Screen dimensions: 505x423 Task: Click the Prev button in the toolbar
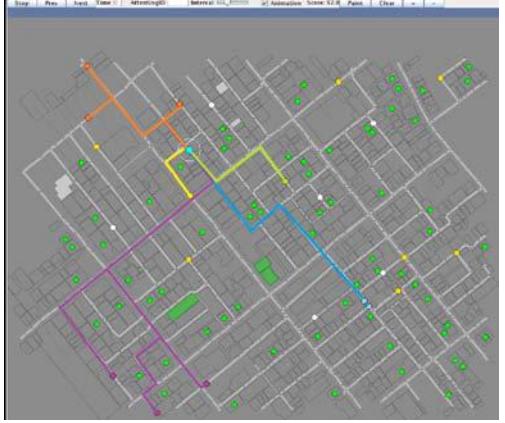[x=51, y=3]
